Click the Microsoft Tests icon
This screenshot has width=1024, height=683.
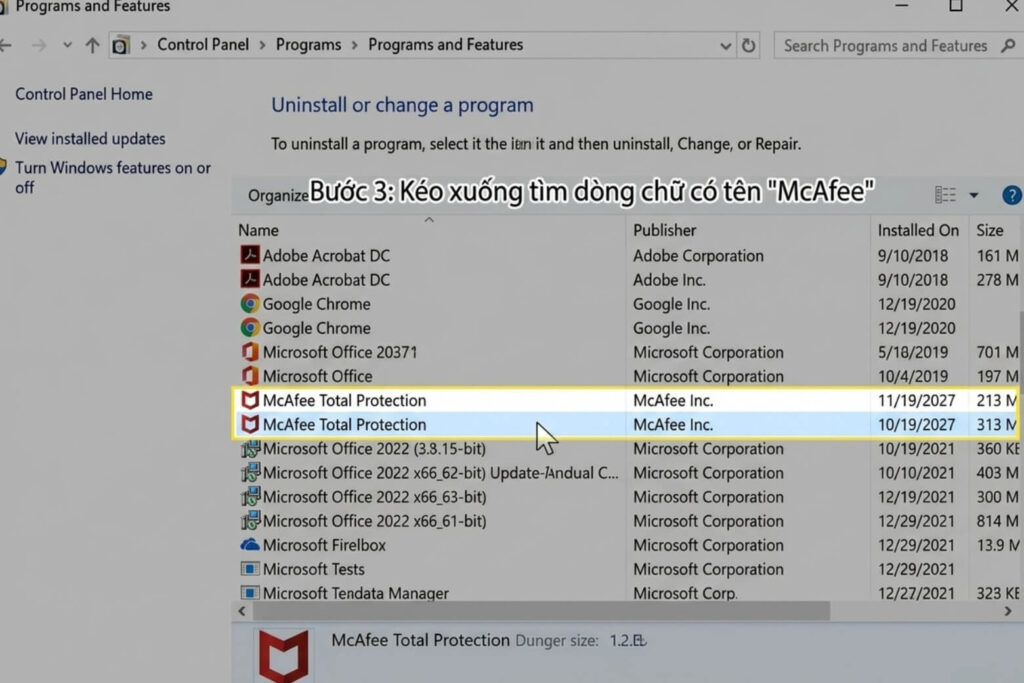pyautogui.click(x=249, y=569)
